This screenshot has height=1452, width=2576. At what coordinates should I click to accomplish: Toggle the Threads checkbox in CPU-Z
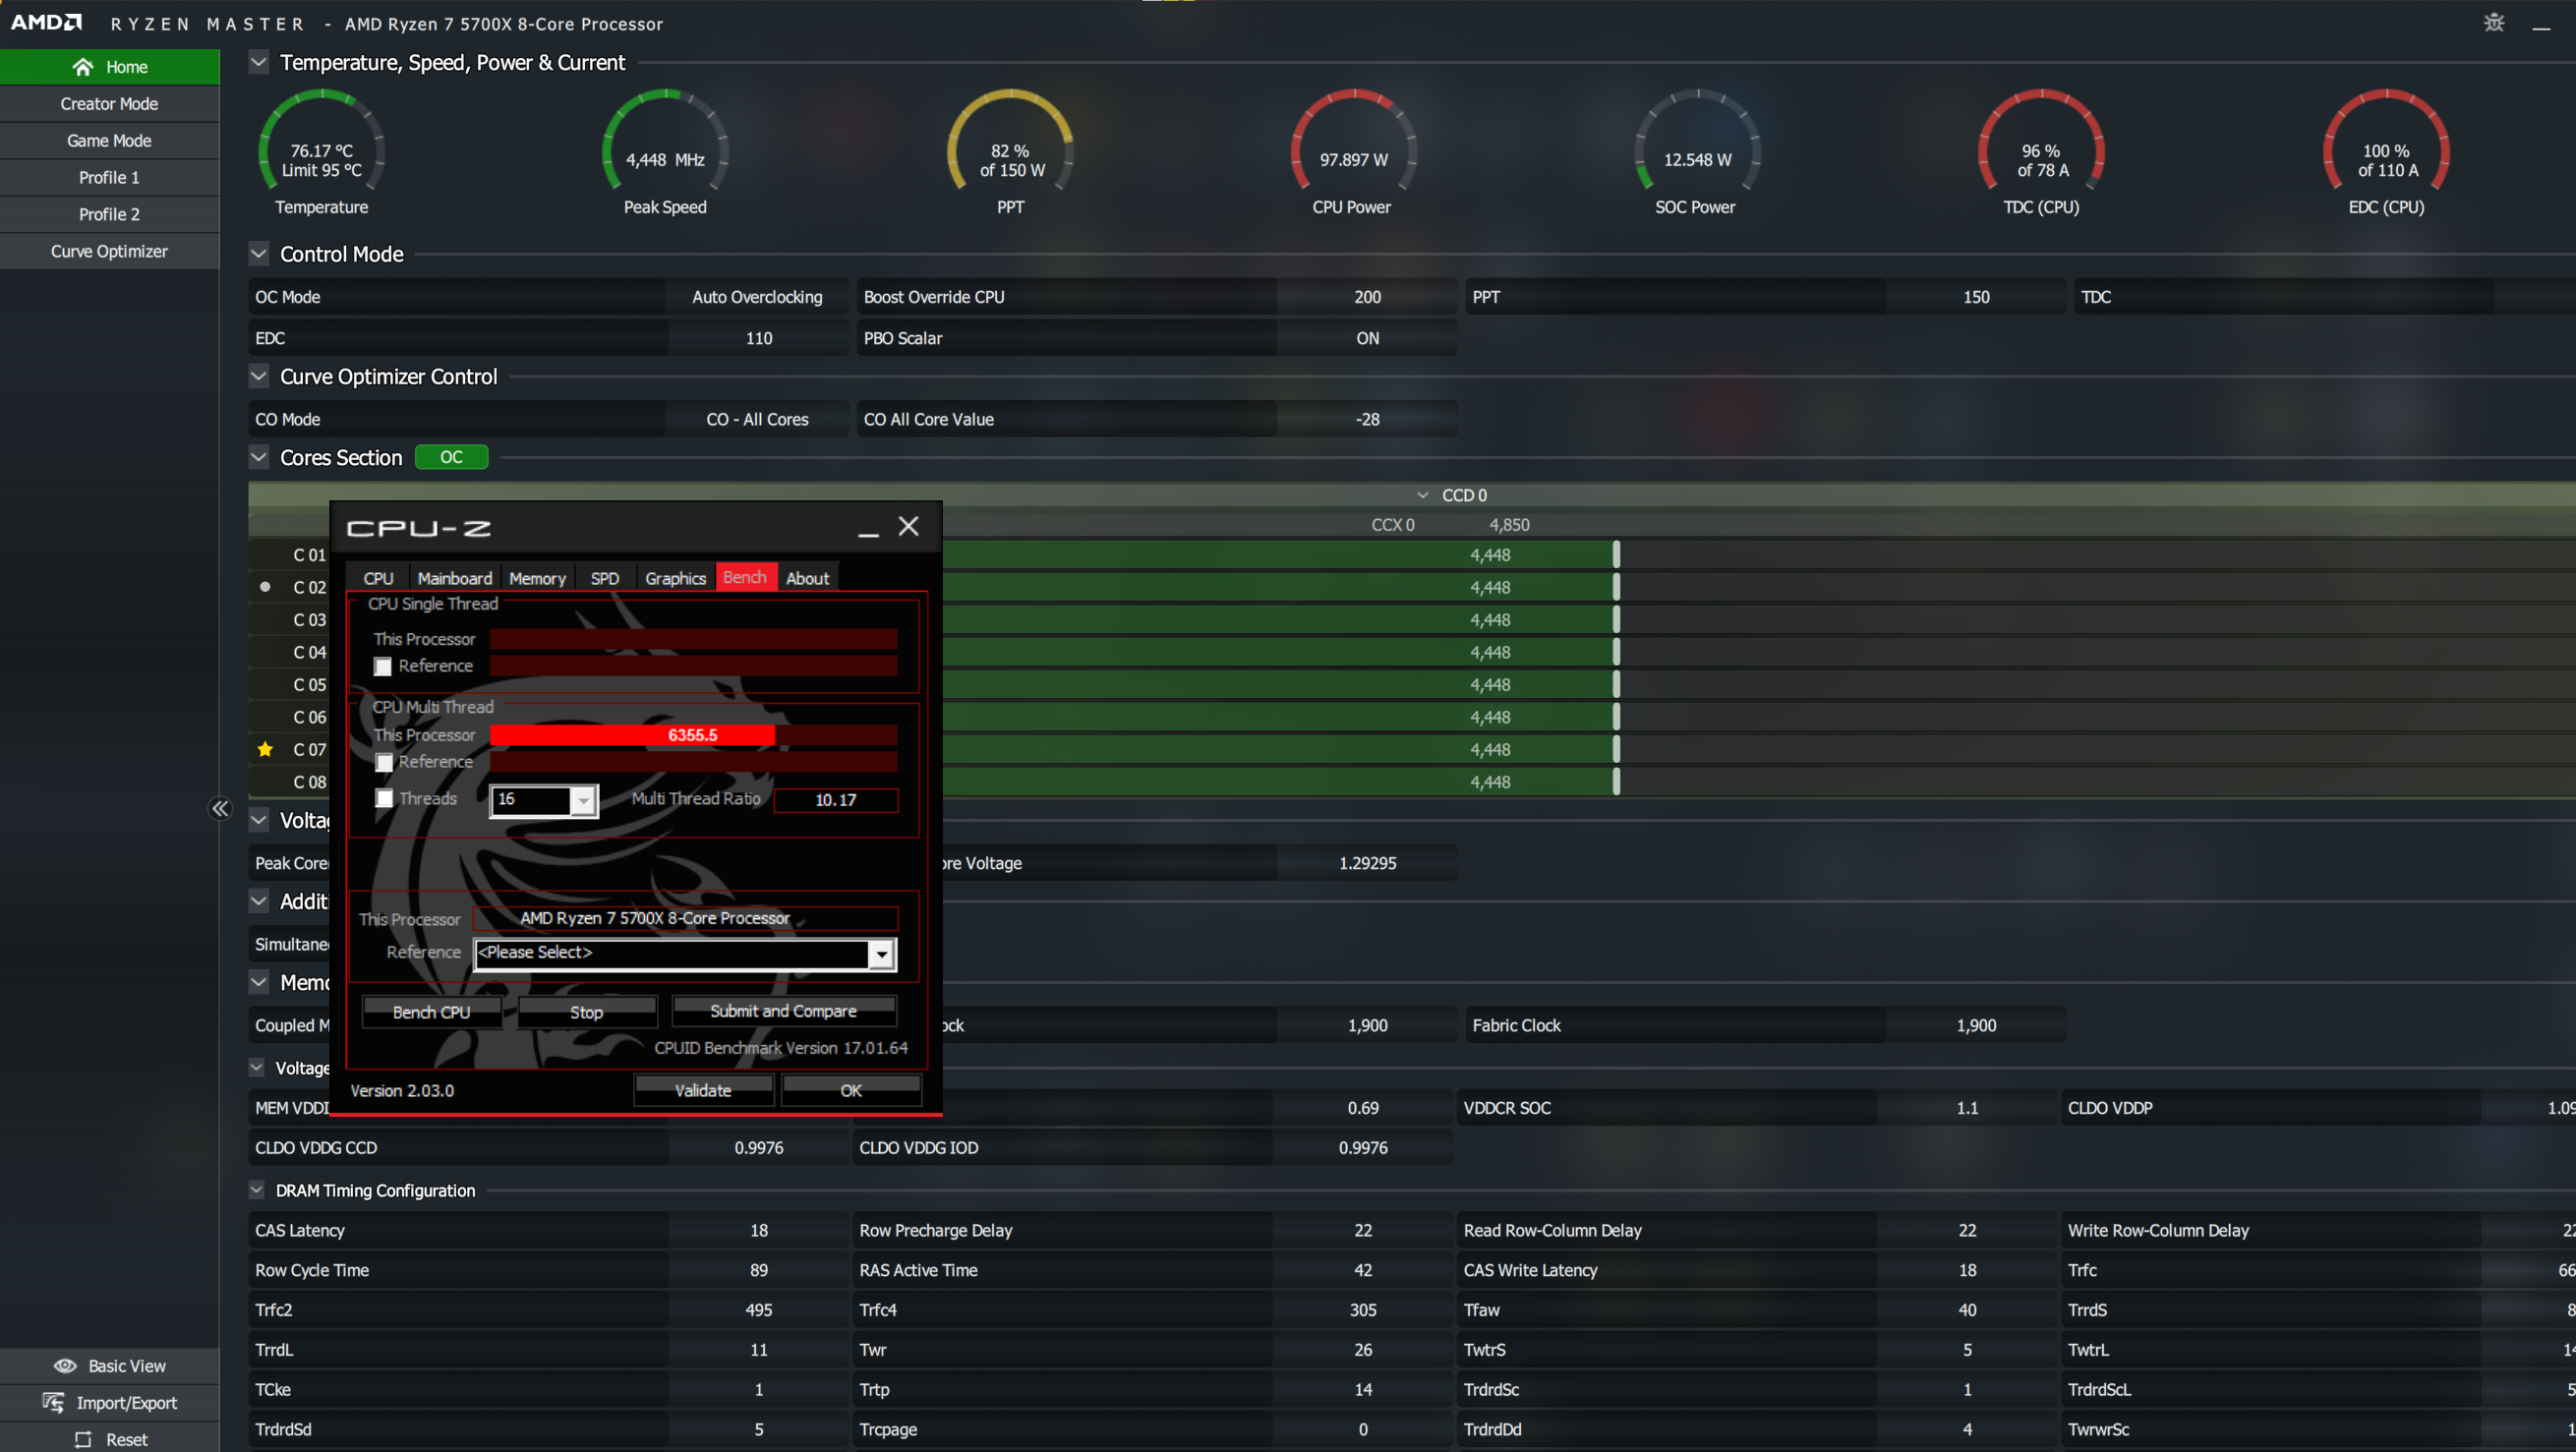pyautogui.click(x=383, y=798)
